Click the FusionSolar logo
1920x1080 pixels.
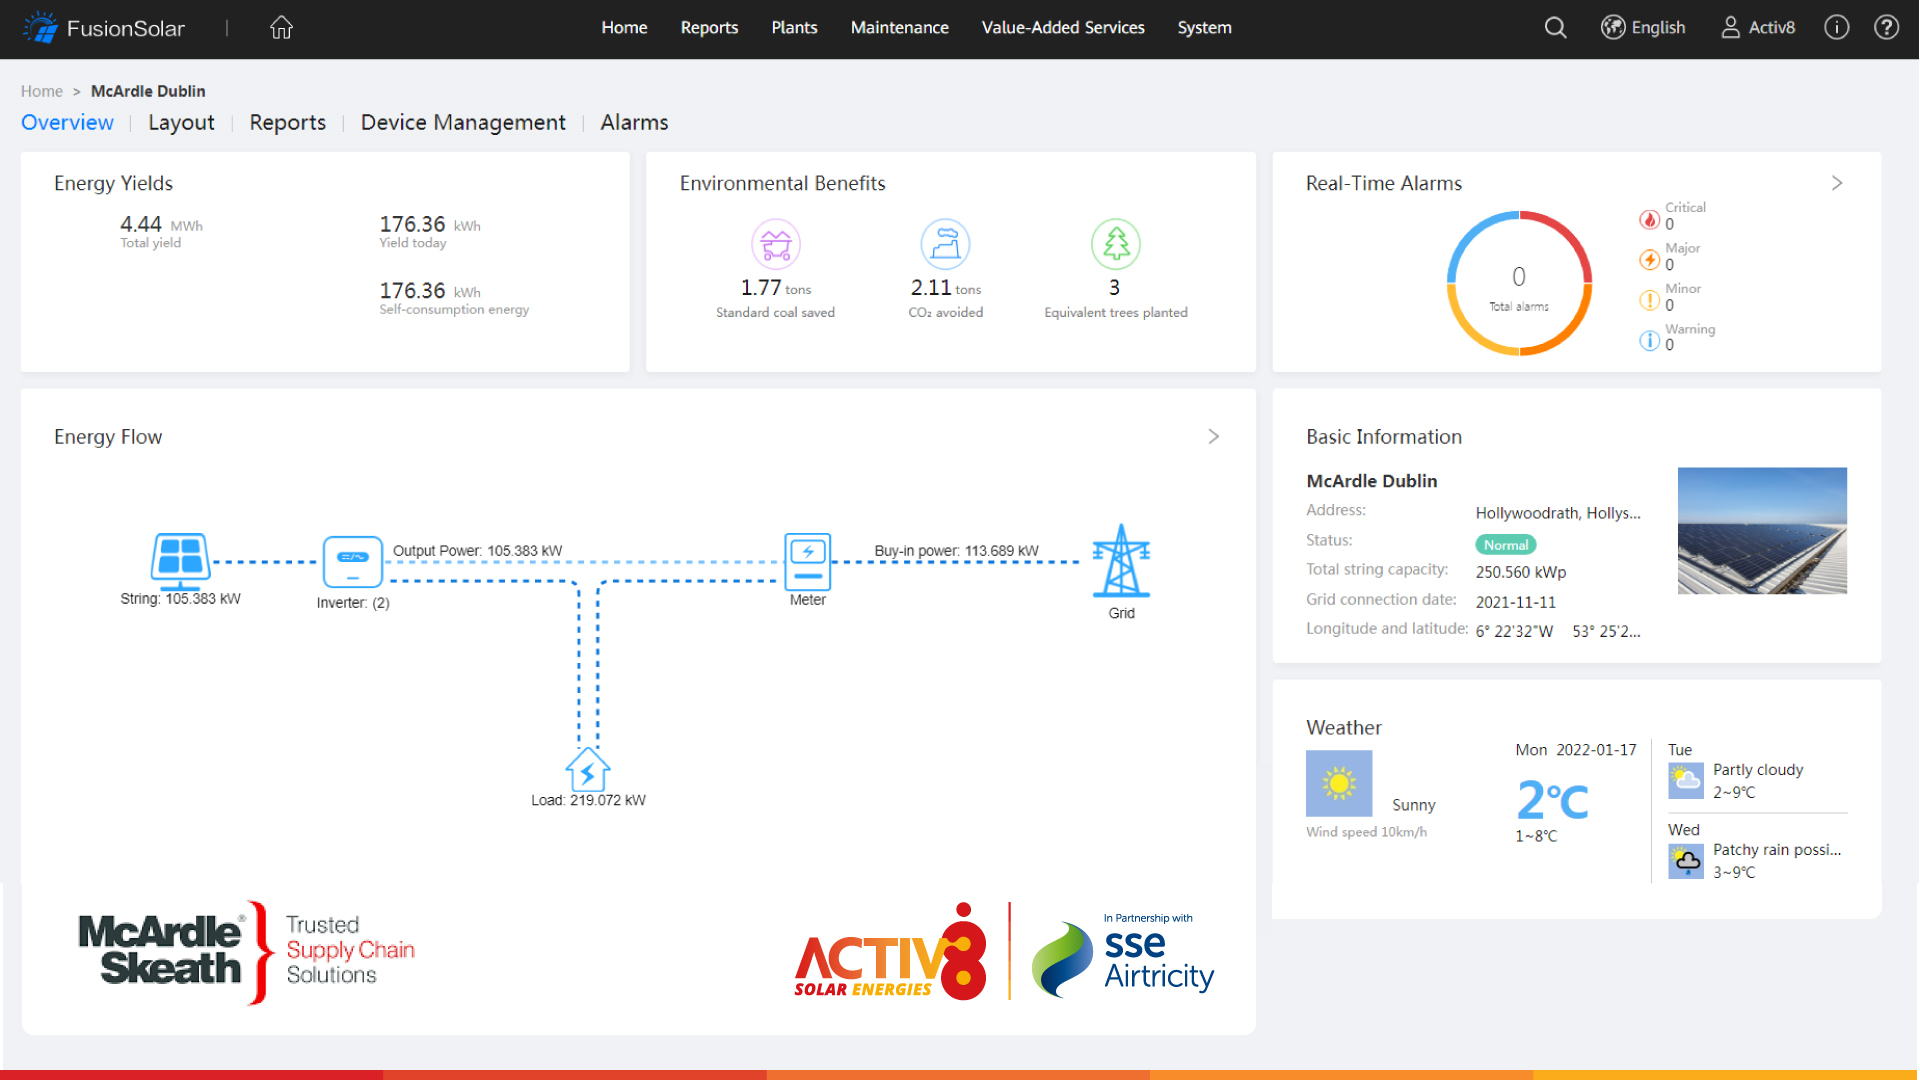[104, 28]
